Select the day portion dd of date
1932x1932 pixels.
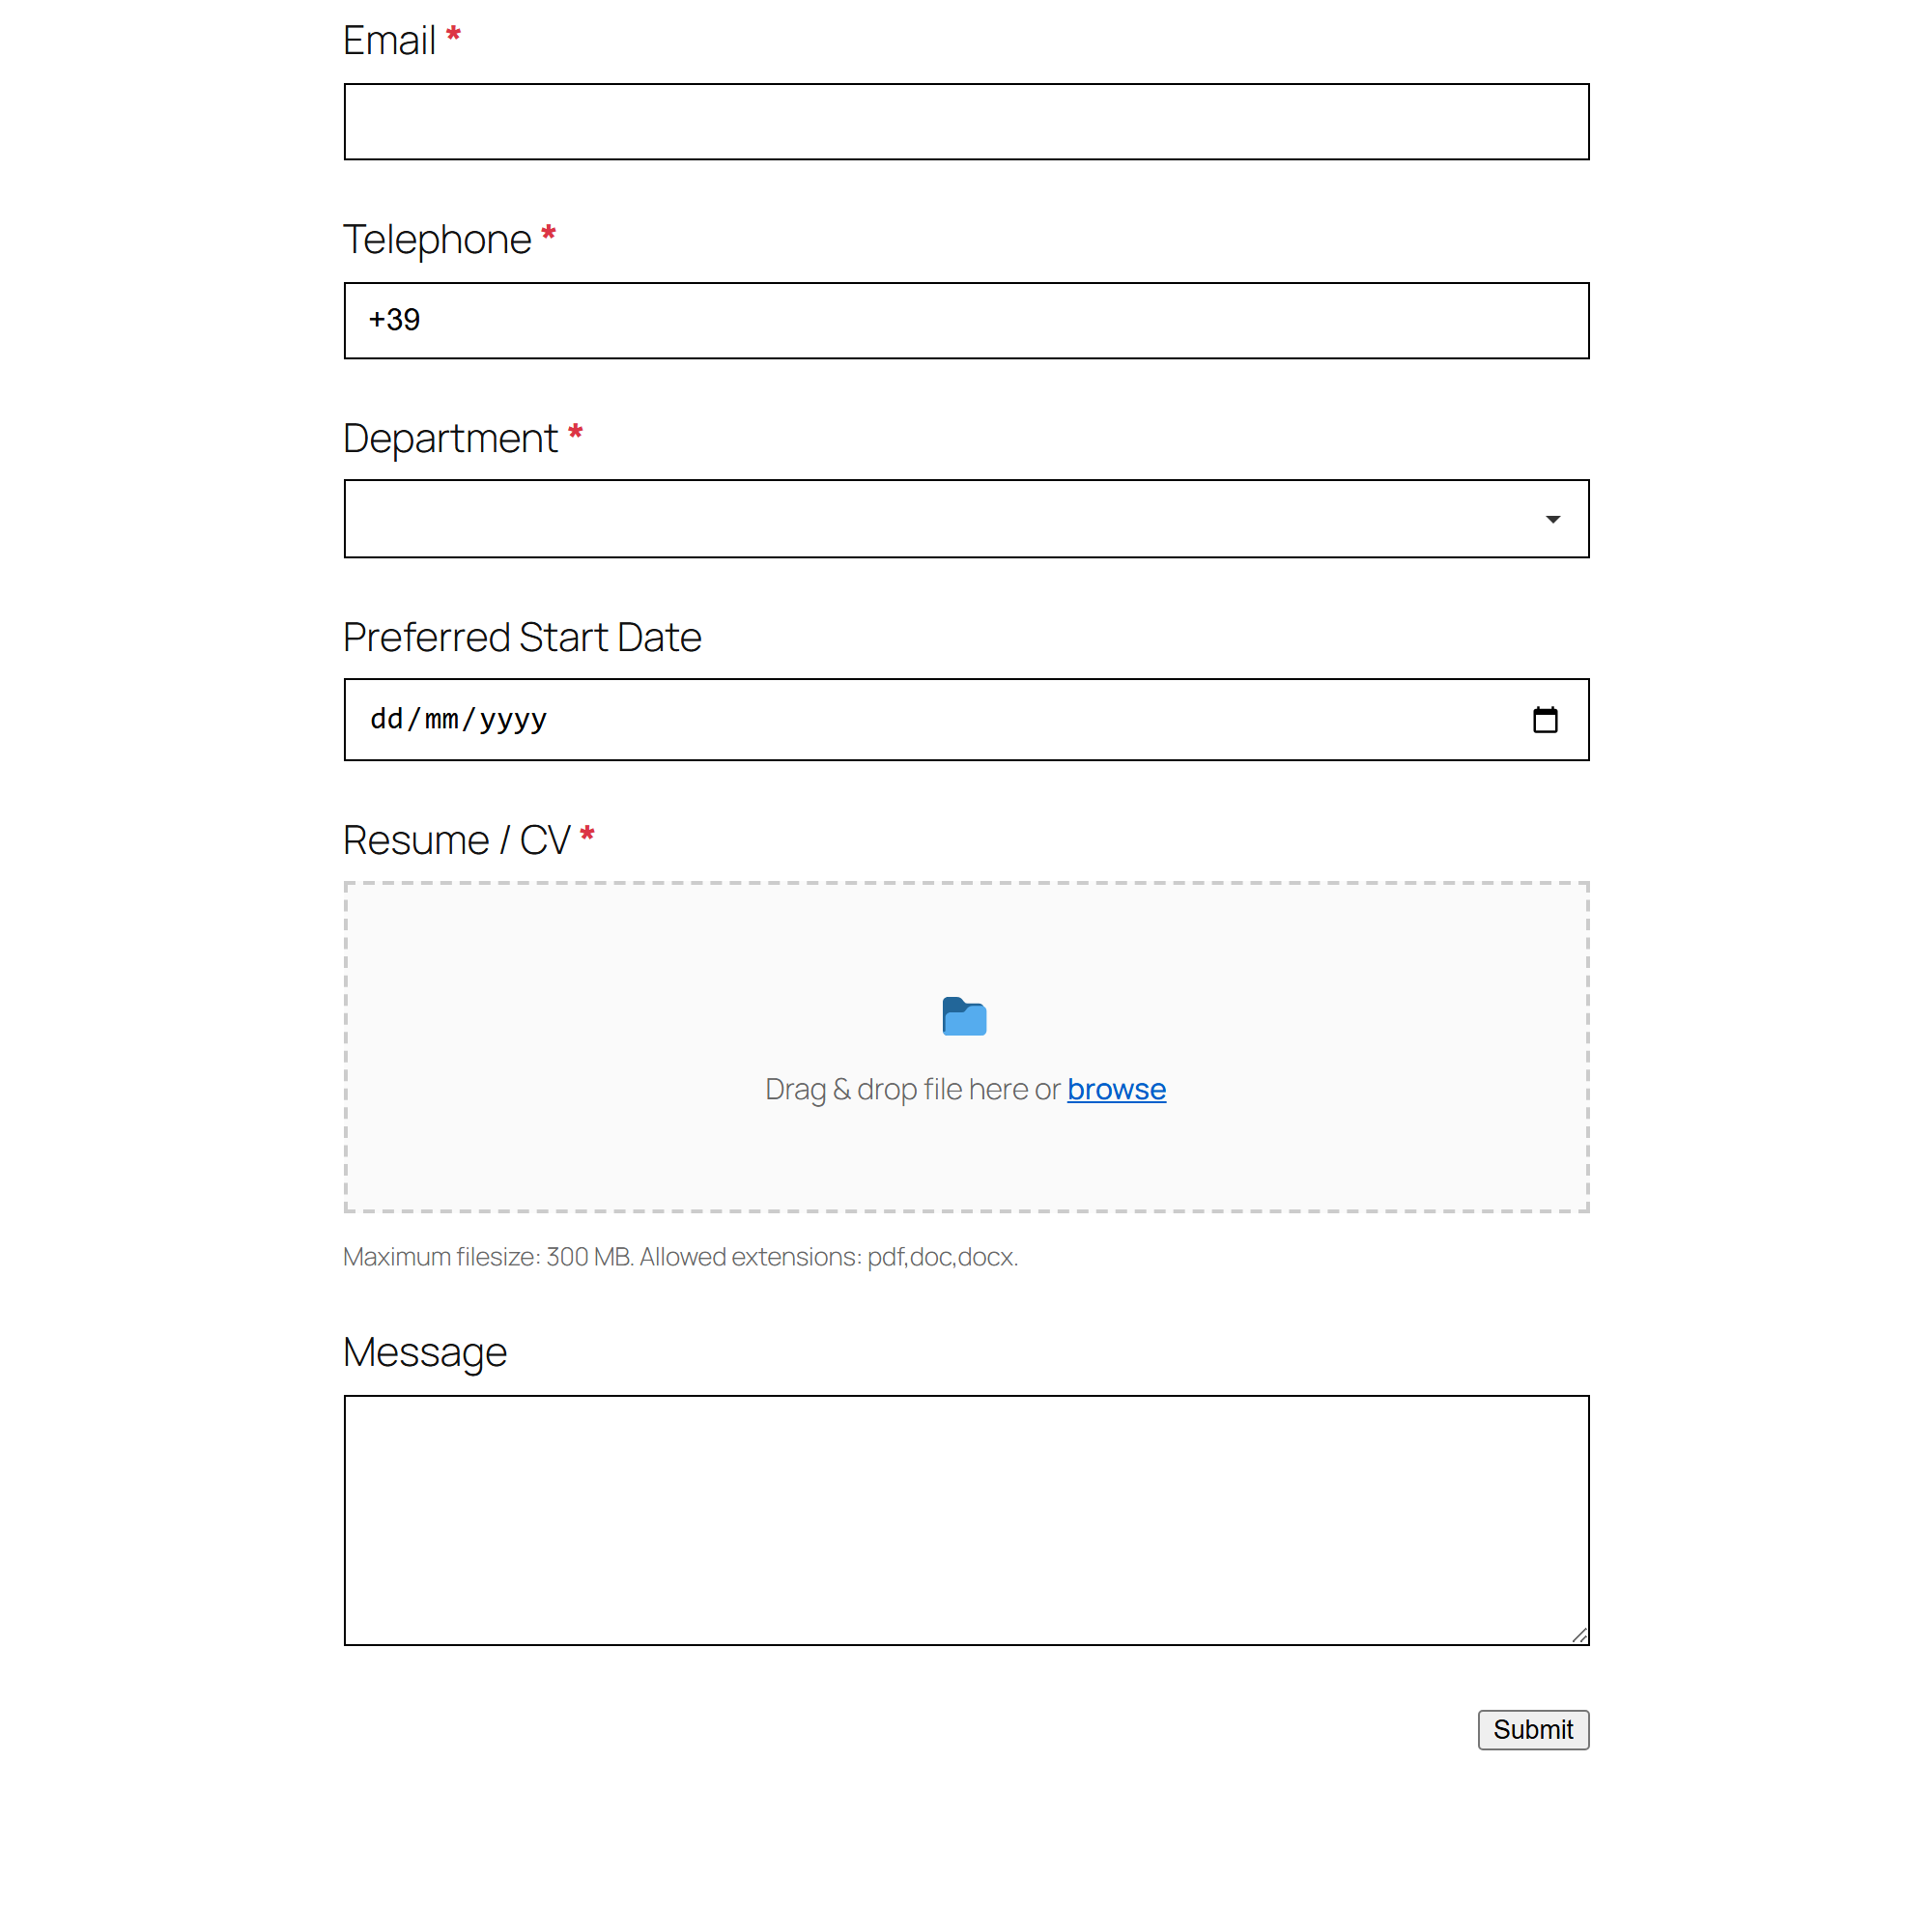coord(387,719)
